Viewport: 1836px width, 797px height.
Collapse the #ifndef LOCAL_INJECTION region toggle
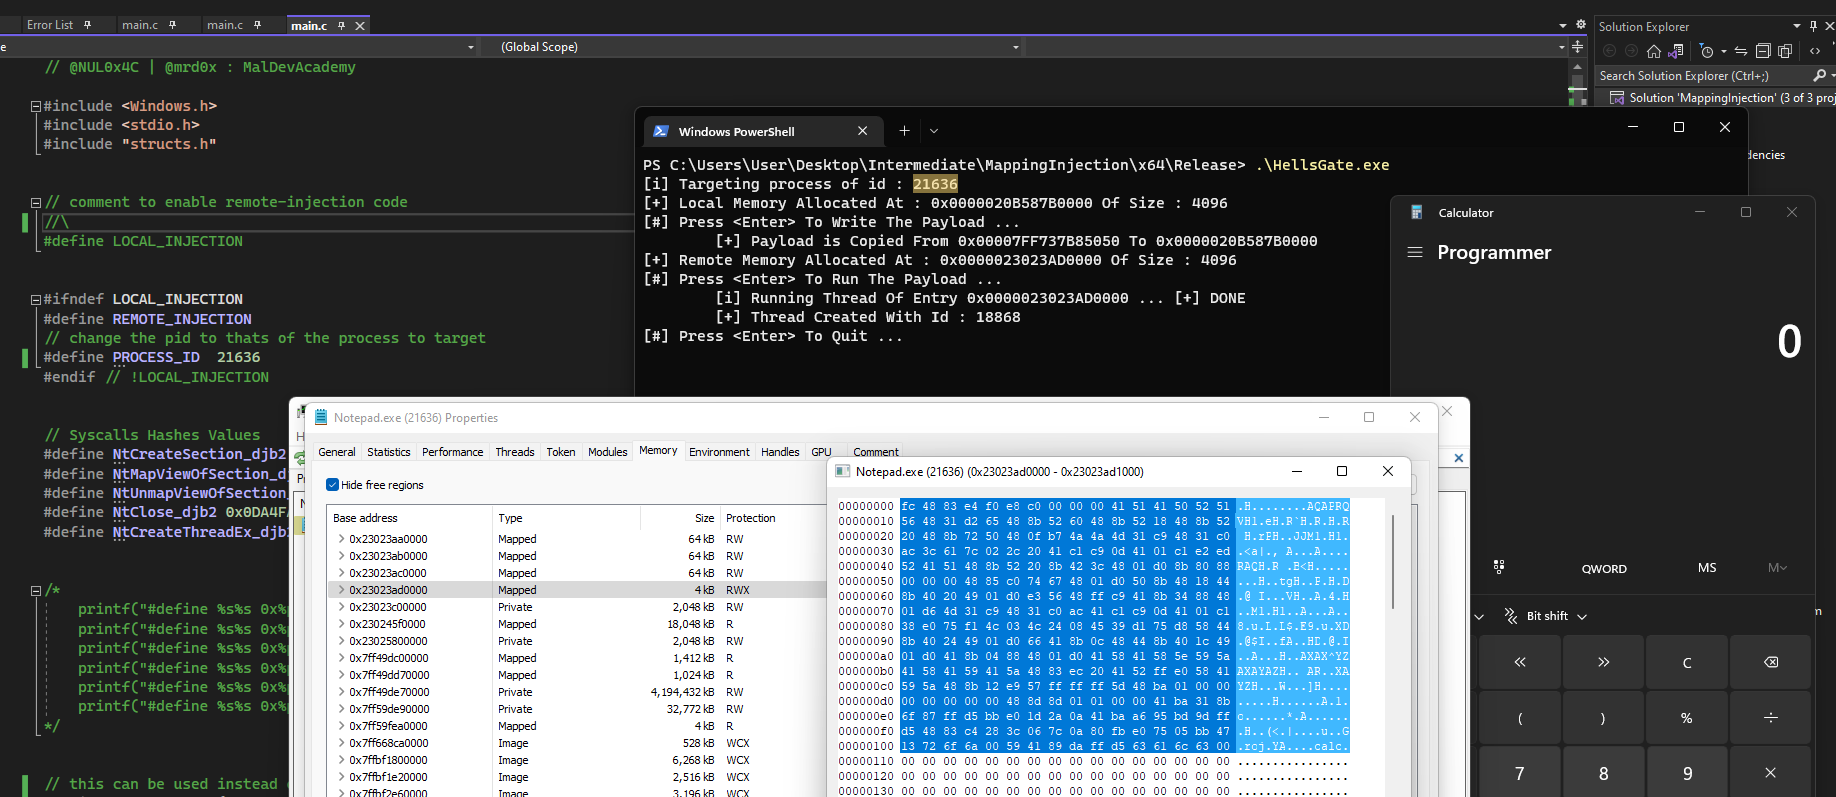pyautogui.click(x=36, y=299)
